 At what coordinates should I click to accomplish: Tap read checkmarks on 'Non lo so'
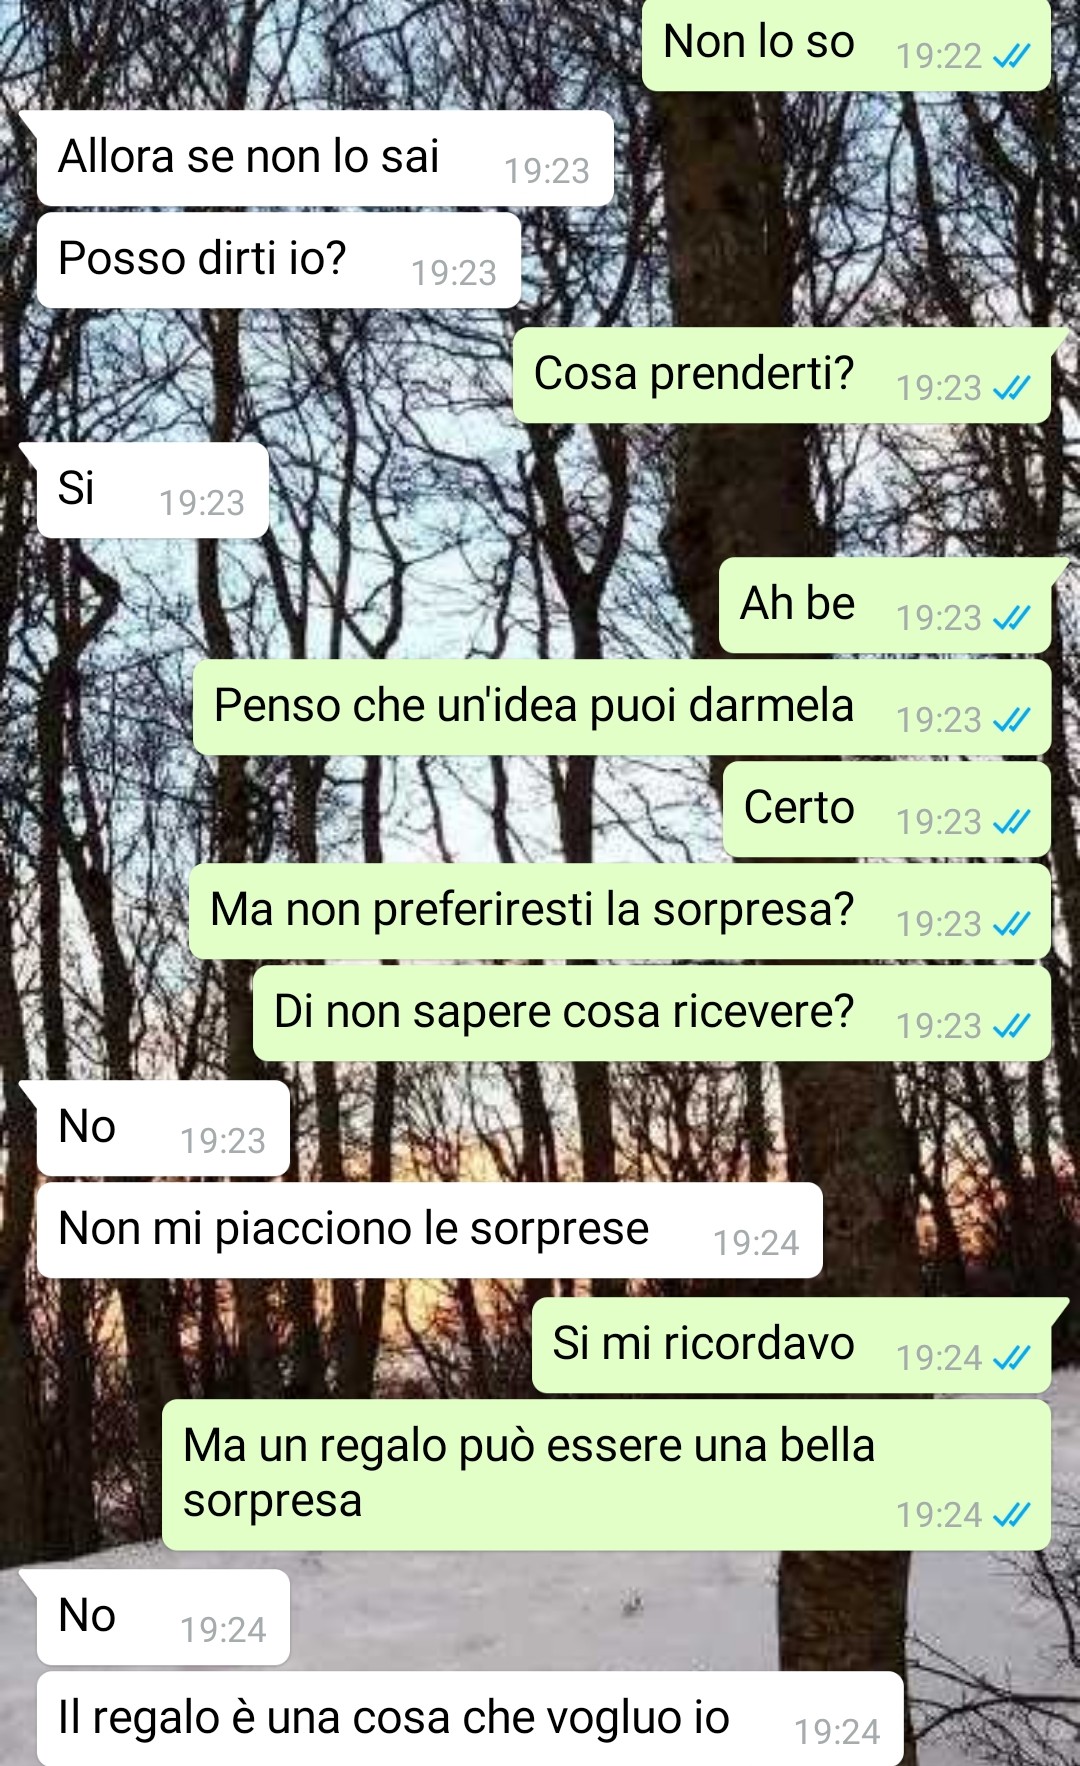pos(1011,57)
